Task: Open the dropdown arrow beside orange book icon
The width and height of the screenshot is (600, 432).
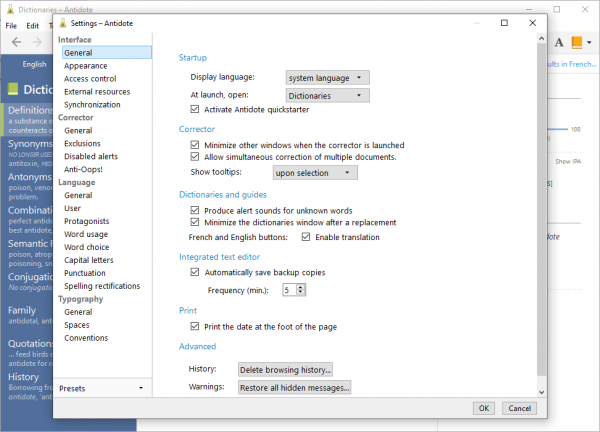Action: (589, 42)
